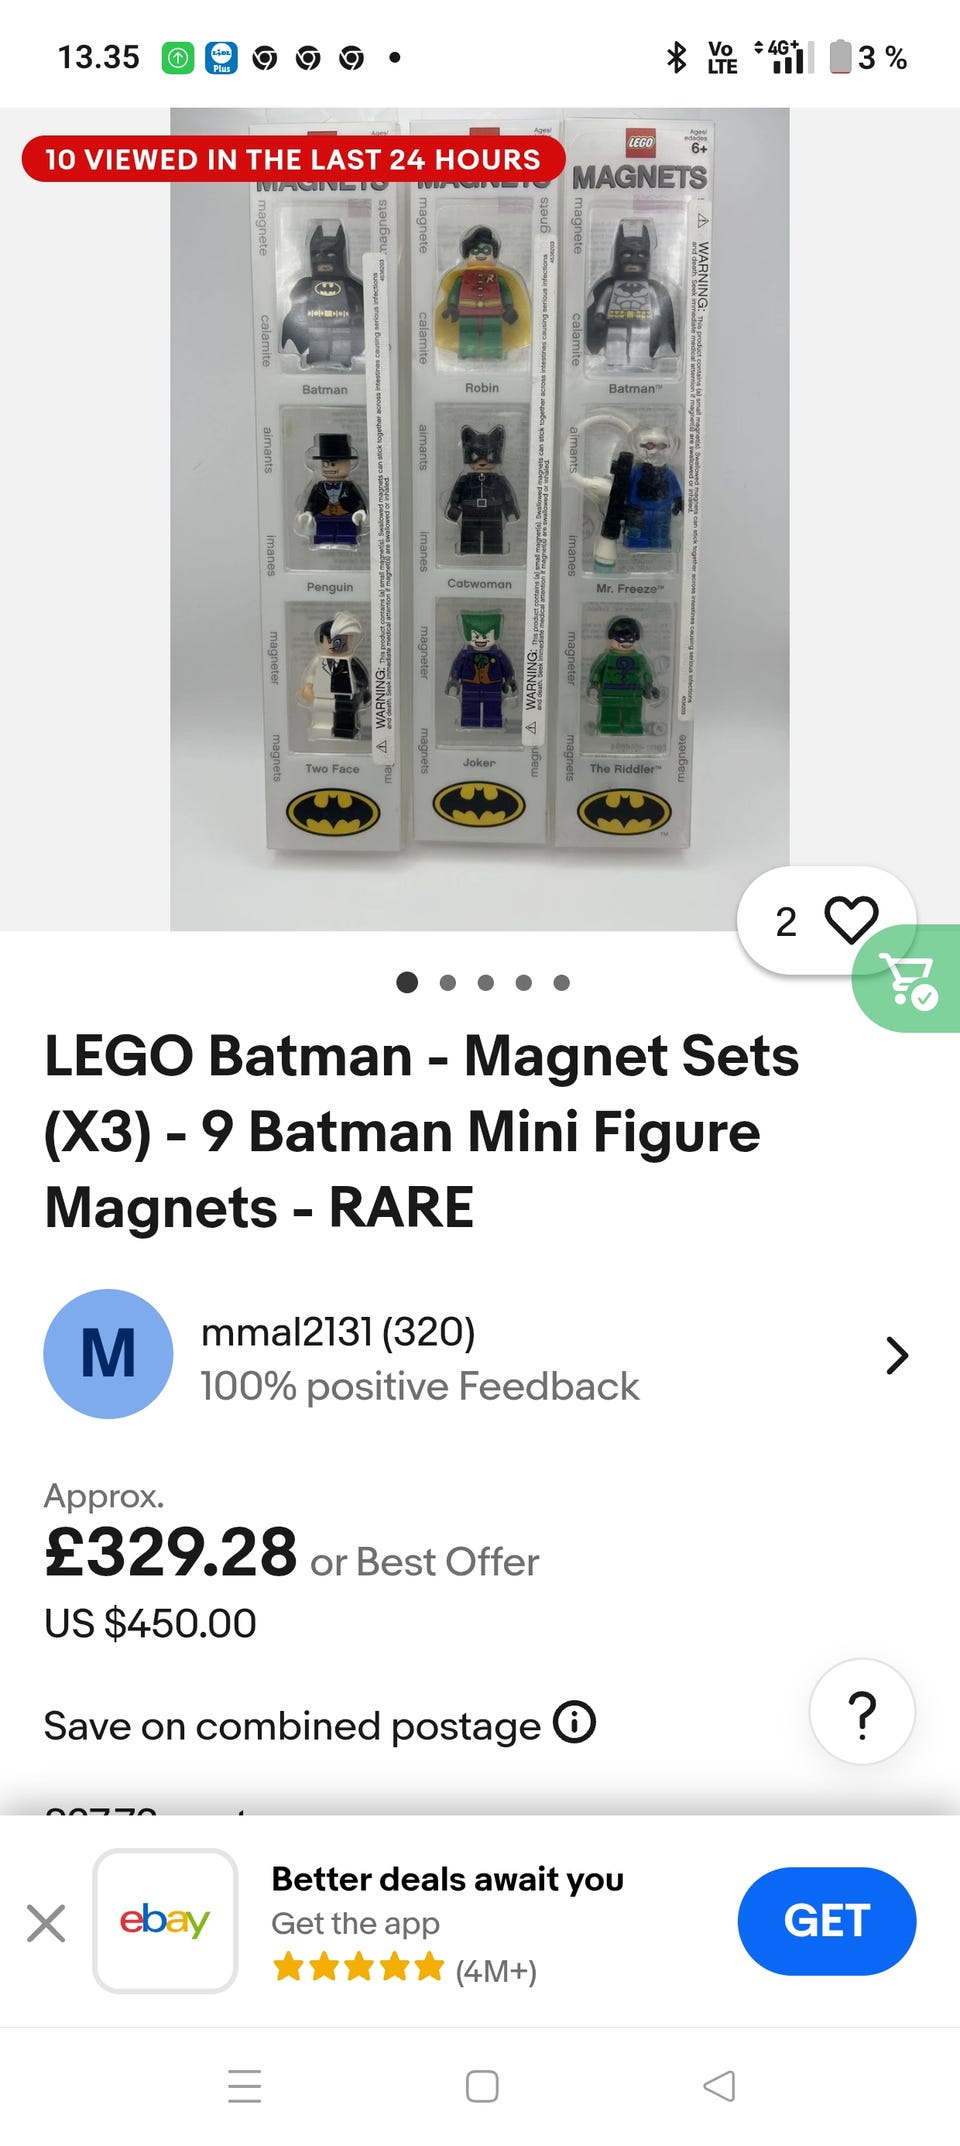Open the LEGO Batman magnets product photo
This screenshot has width=960, height=2146.
(480, 520)
